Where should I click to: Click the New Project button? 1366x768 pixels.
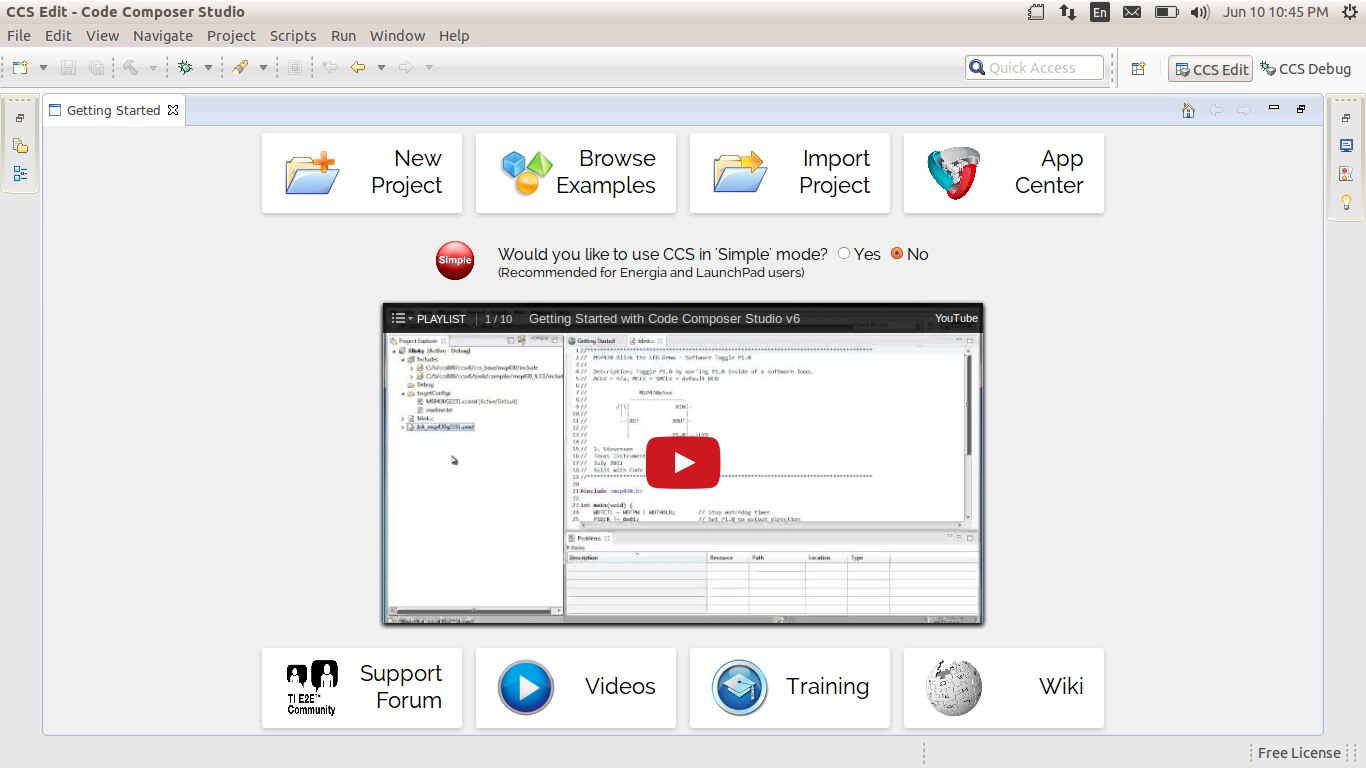pyautogui.click(x=362, y=173)
